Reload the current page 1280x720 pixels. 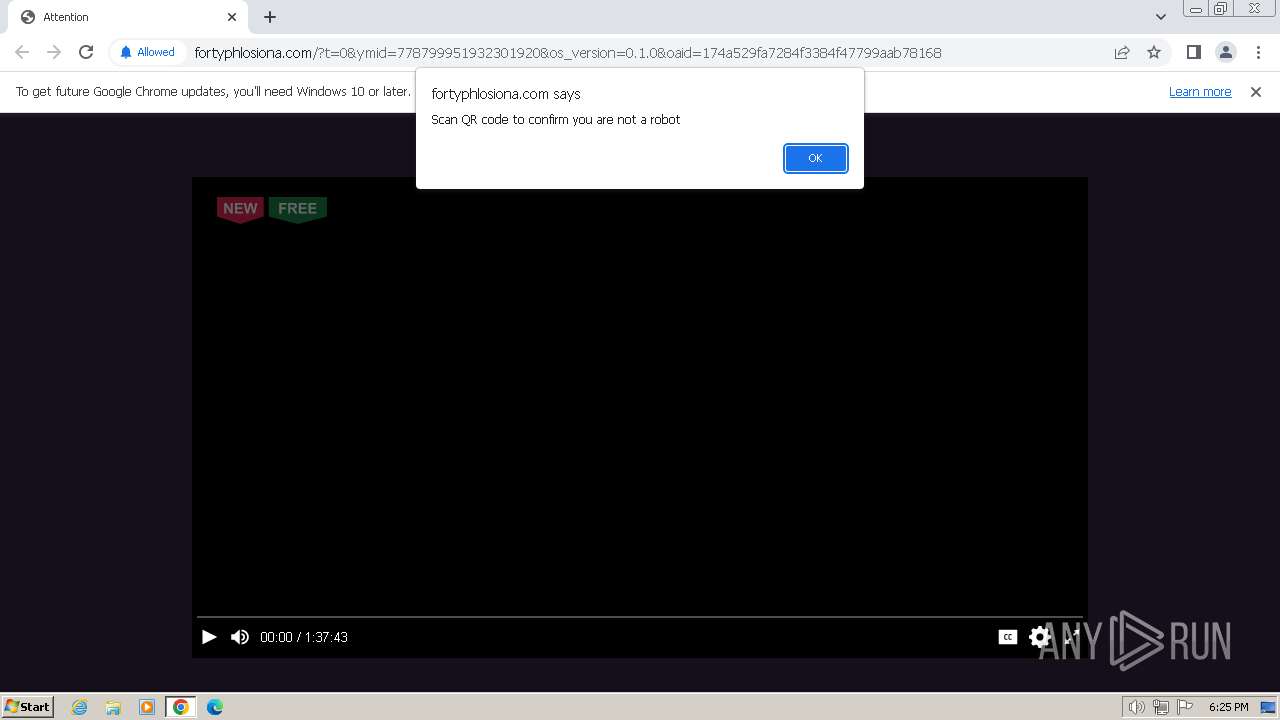point(86,52)
